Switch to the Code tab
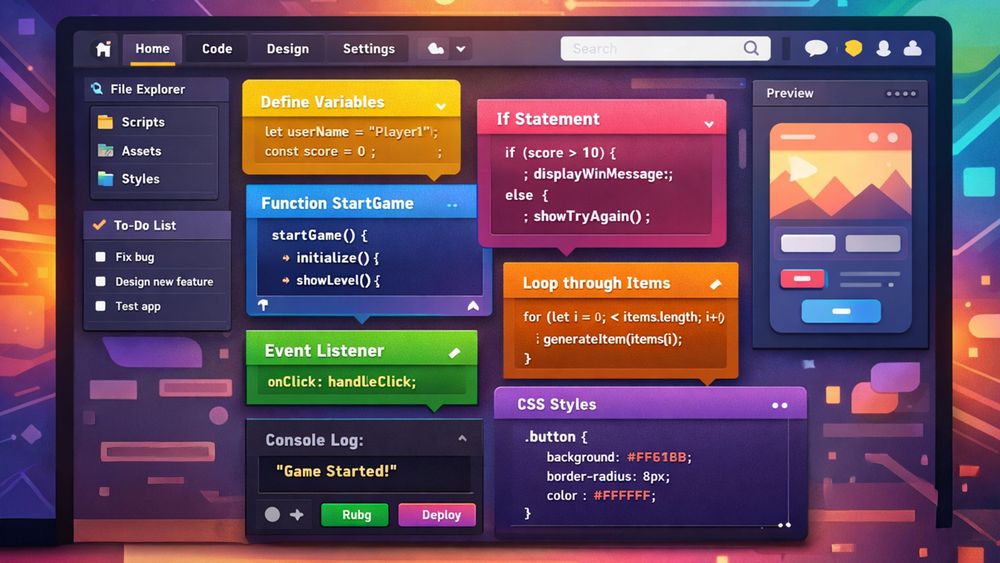This screenshot has width=1000, height=563. click(x=217, y=48)
